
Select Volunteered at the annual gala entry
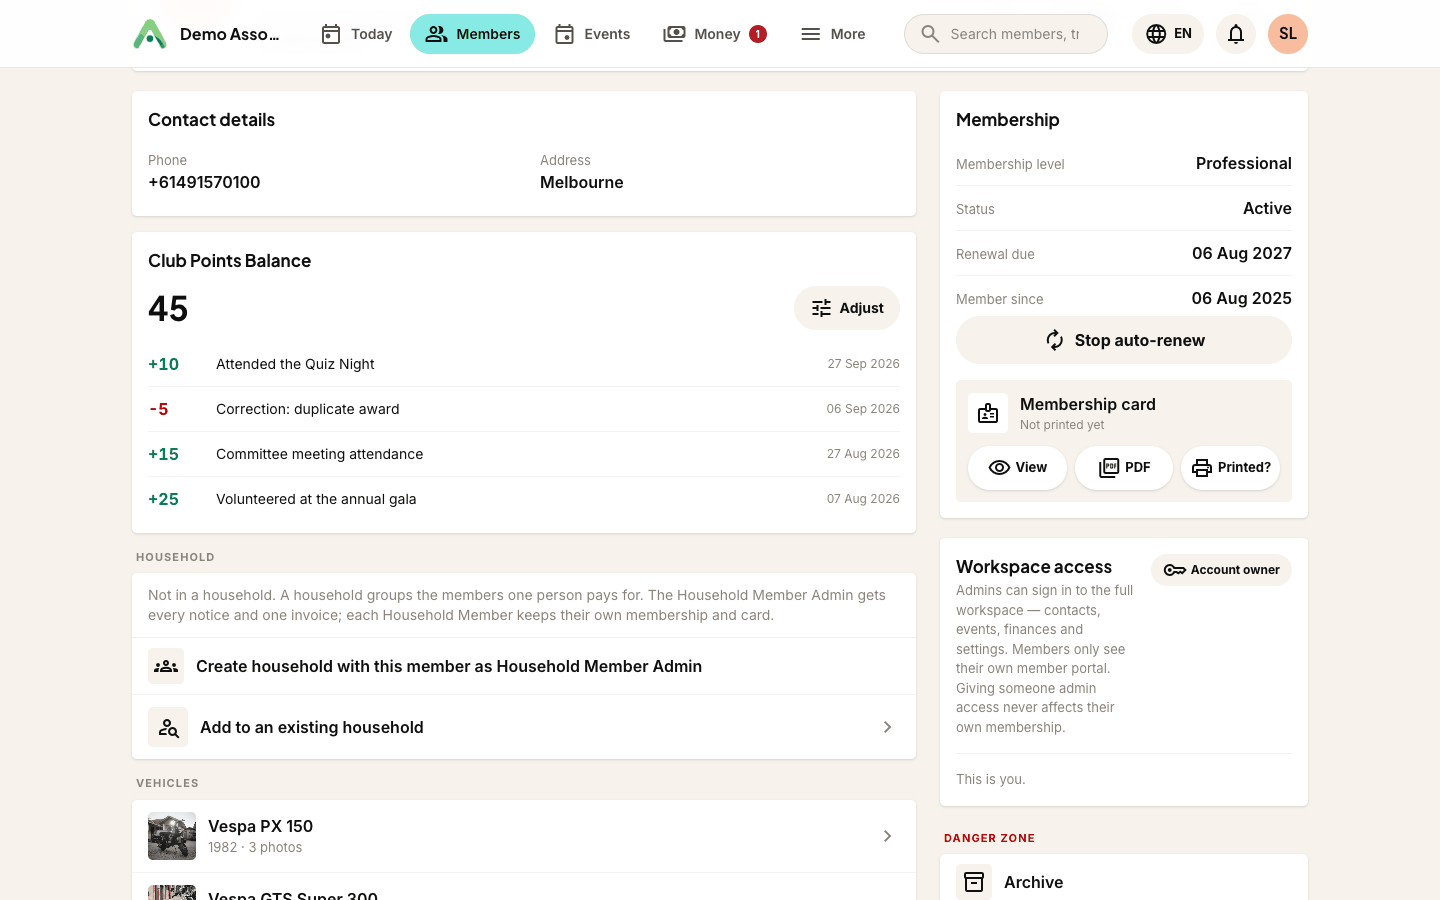click(x=524, y=499)
